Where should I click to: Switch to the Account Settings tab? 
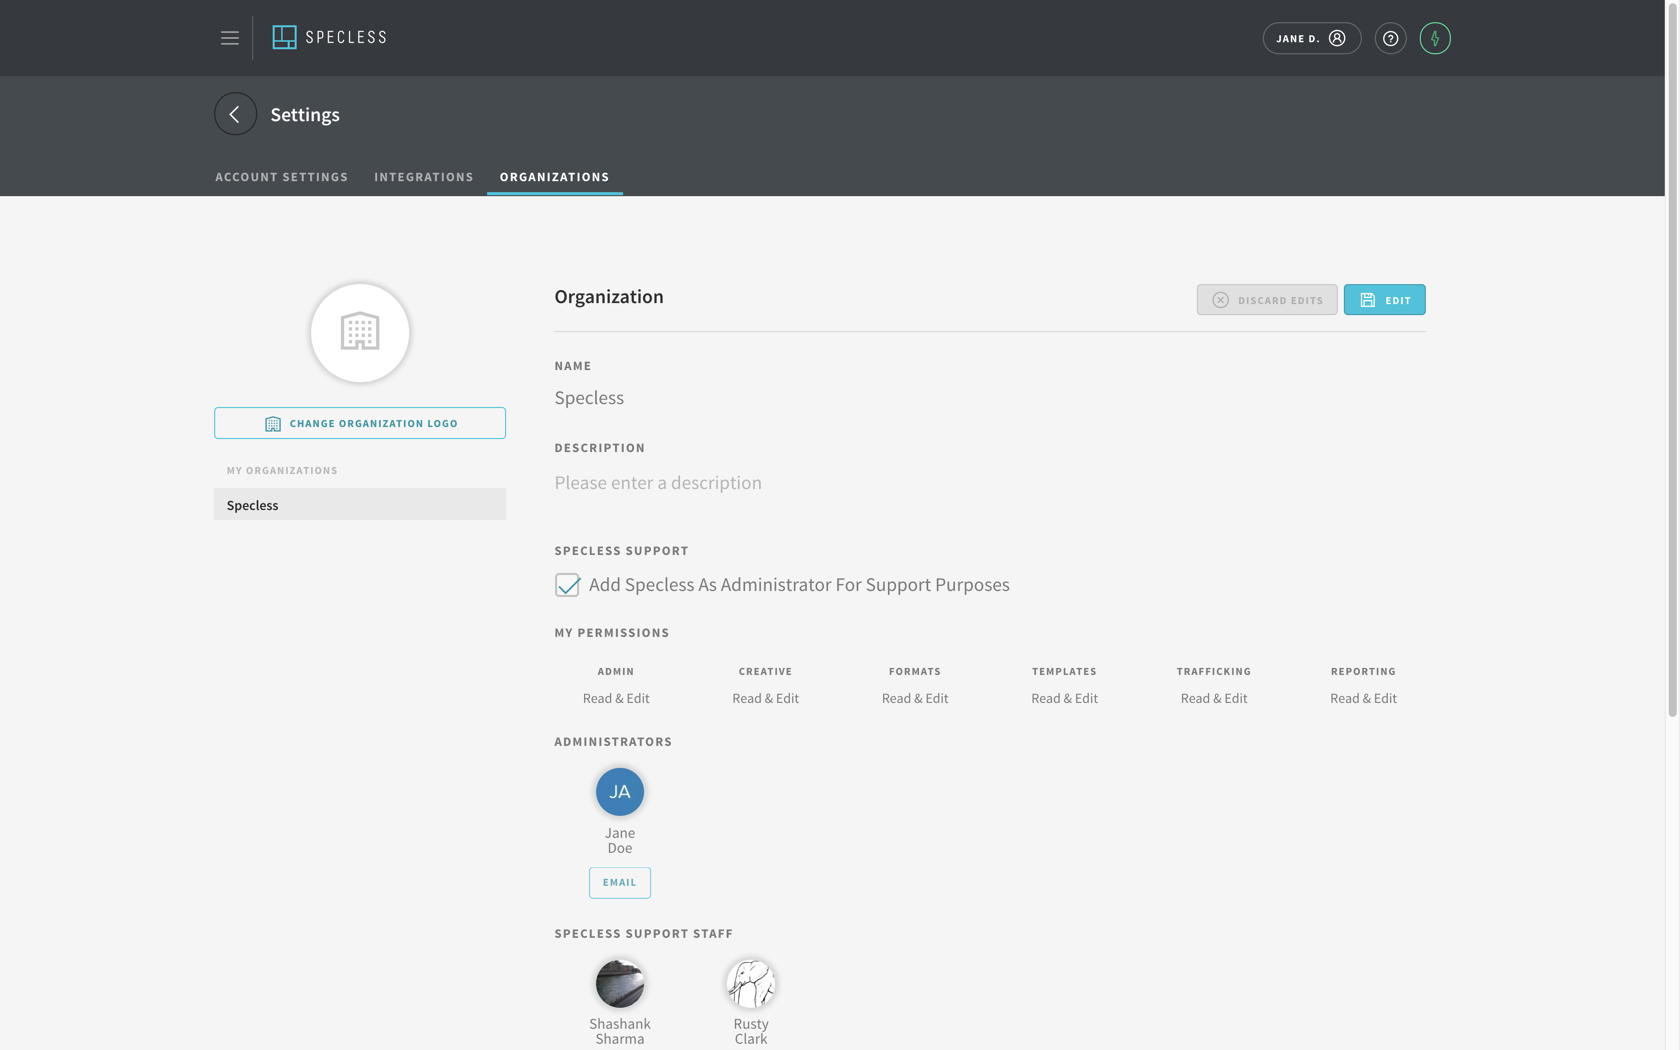[282, 177]
